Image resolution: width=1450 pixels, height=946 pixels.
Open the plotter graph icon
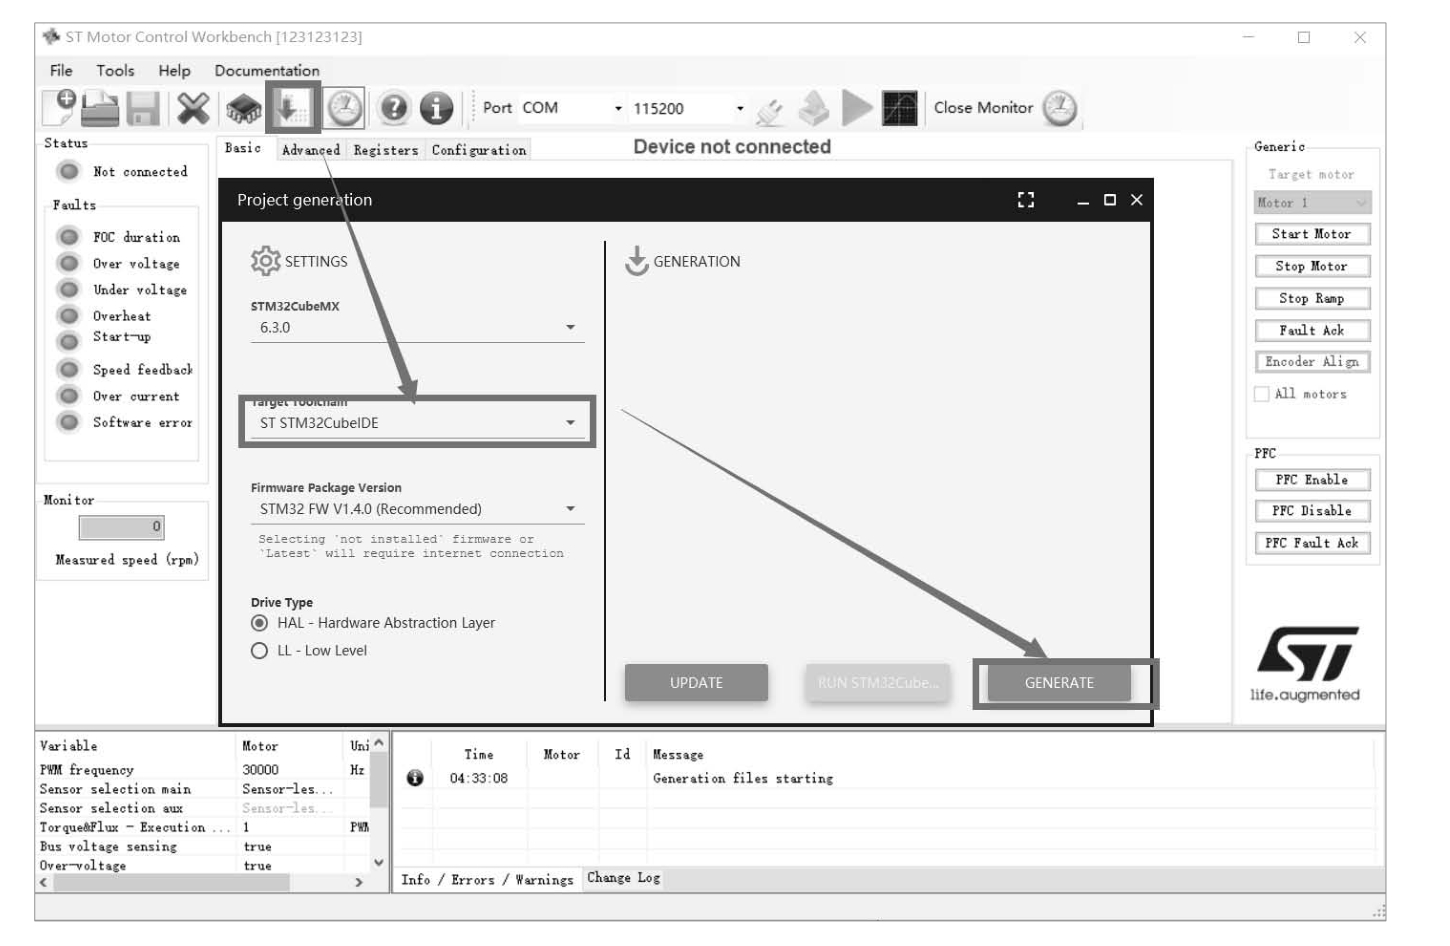(900, 108)
